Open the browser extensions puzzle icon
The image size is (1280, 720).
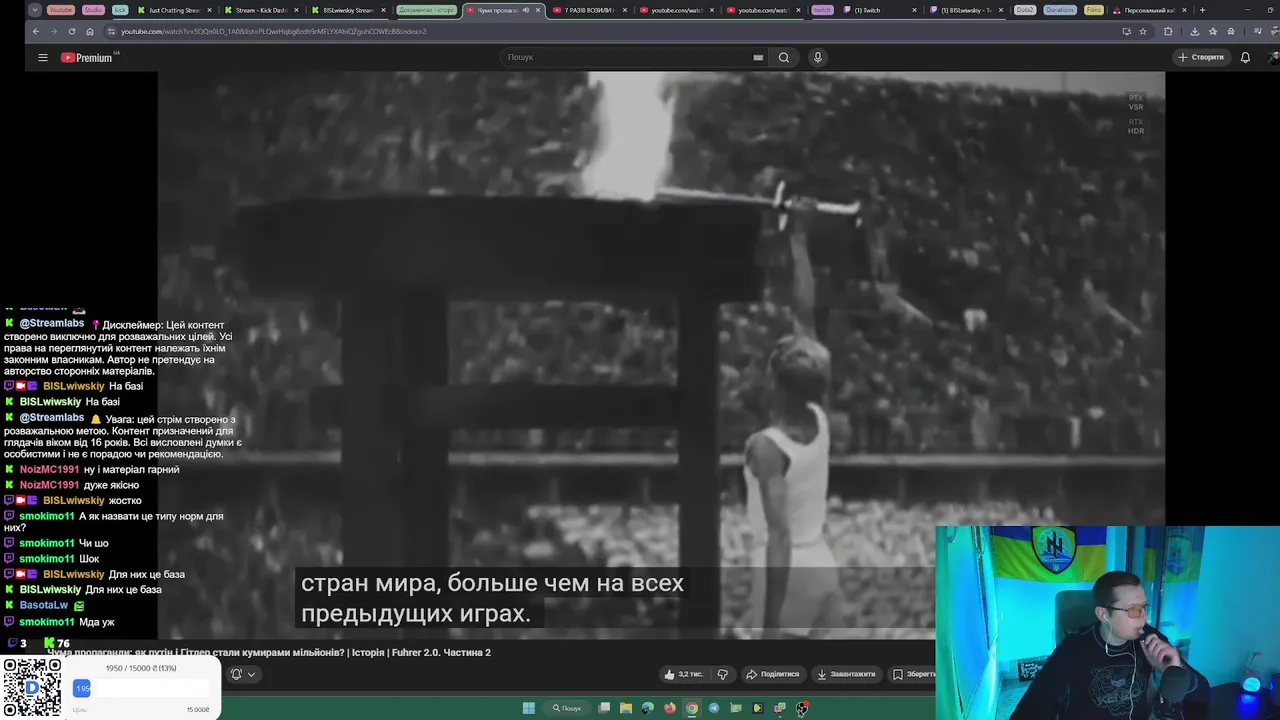(x=1168, y=31)
